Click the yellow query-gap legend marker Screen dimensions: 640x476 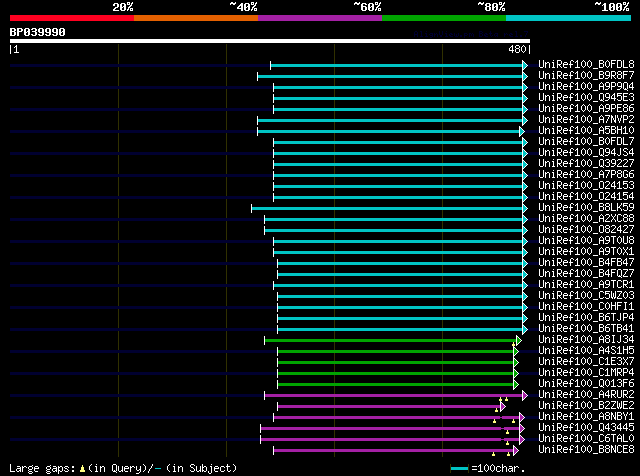pyautogui.click(x=82, y=469)
